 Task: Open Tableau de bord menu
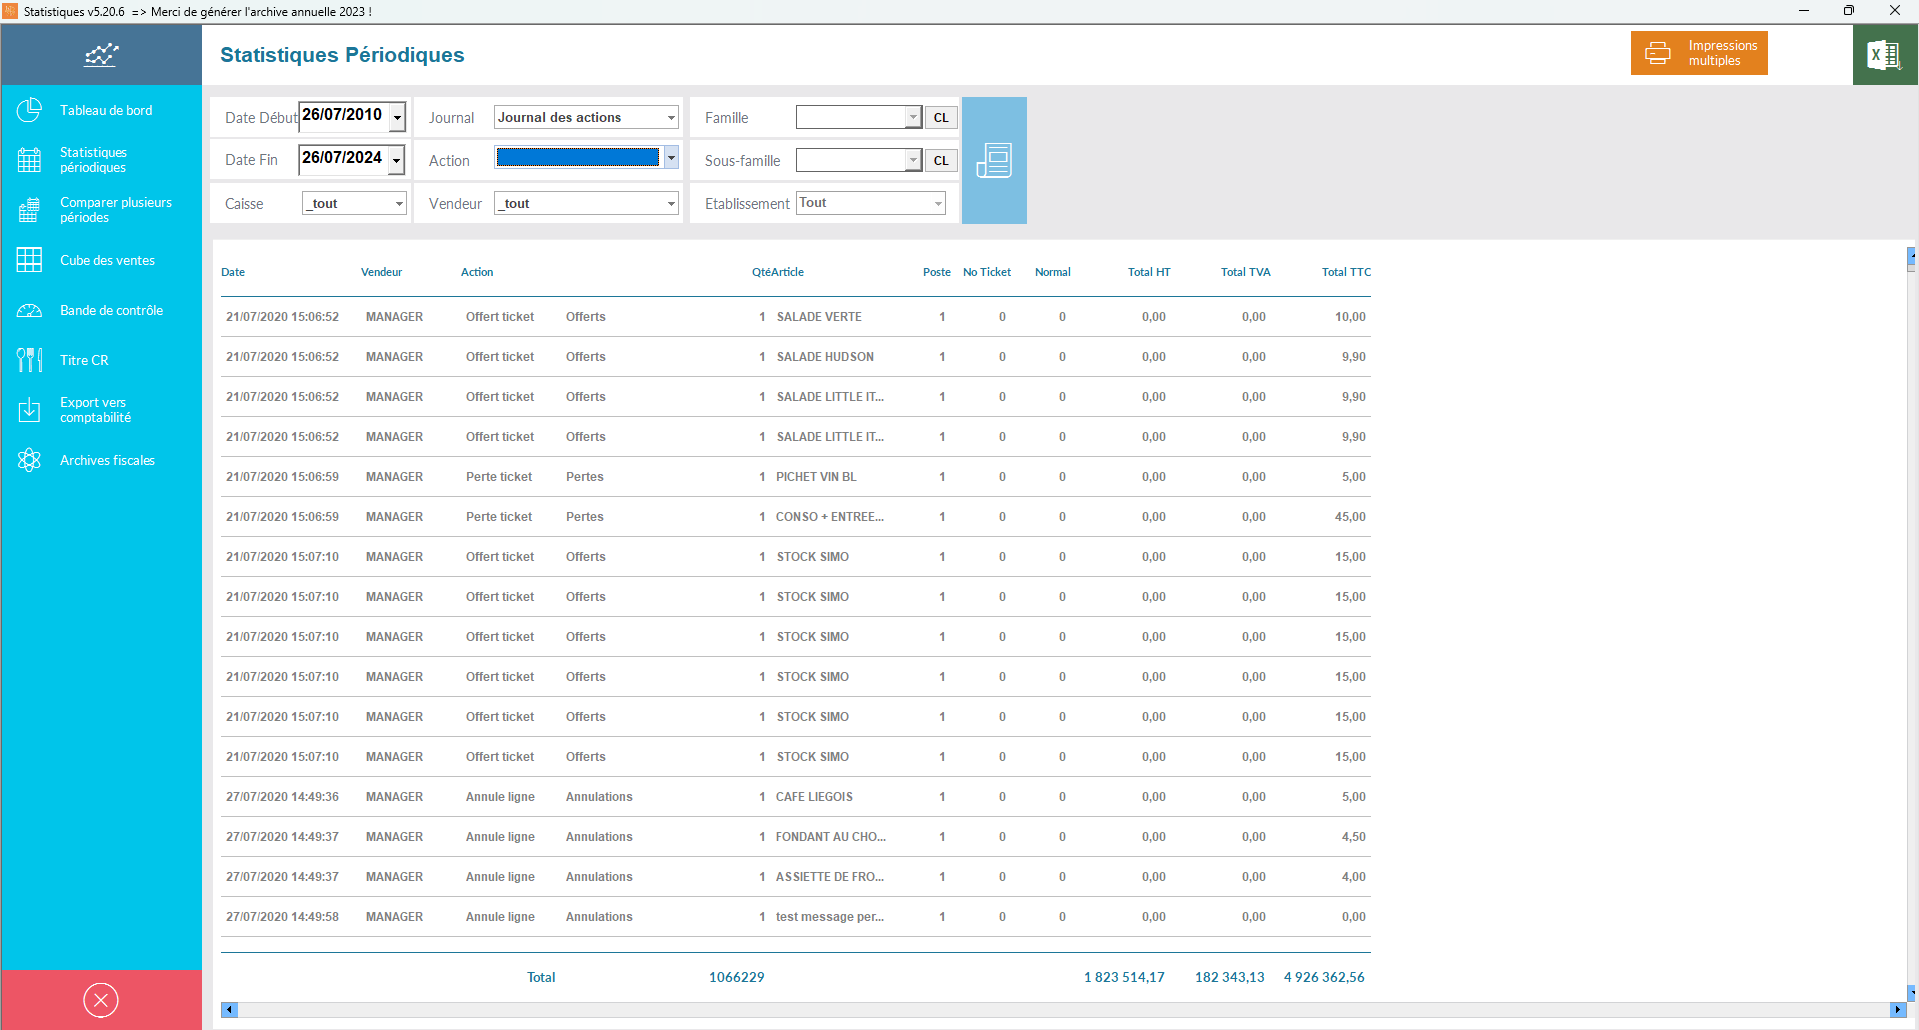tap(106, 110)
